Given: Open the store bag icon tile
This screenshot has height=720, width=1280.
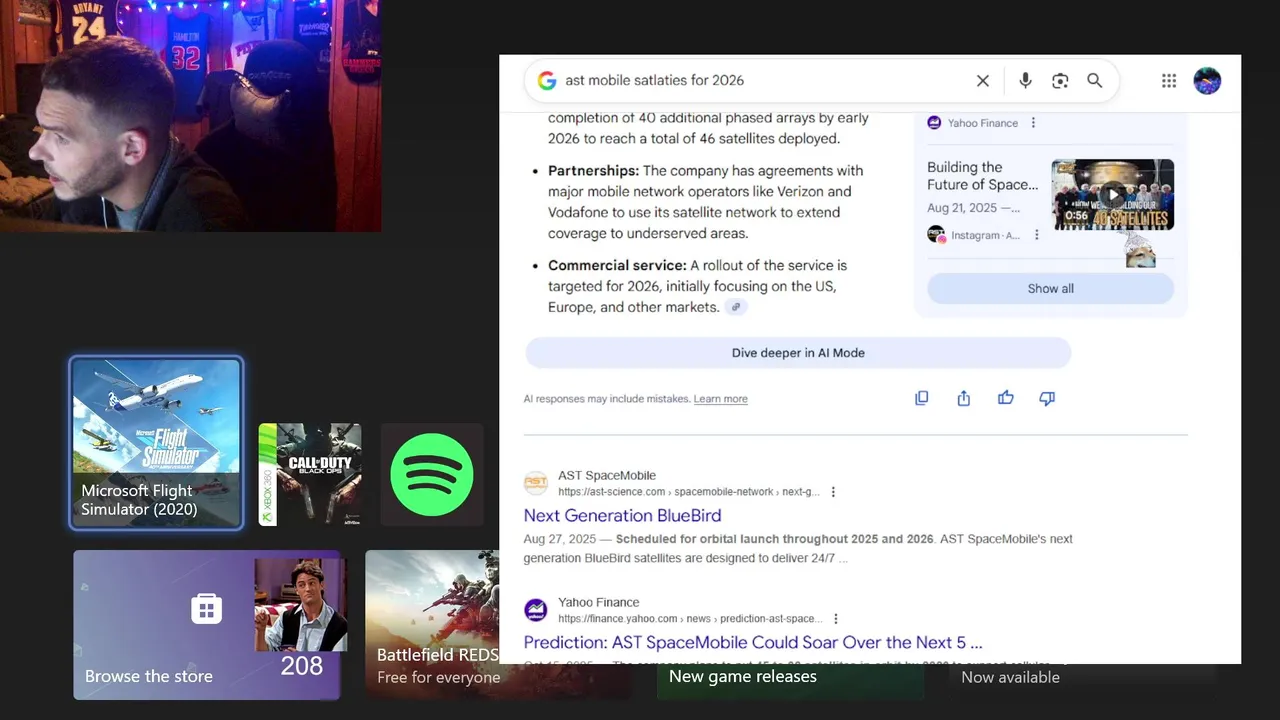Looking at the screenshot, I should tap(207, 608).
